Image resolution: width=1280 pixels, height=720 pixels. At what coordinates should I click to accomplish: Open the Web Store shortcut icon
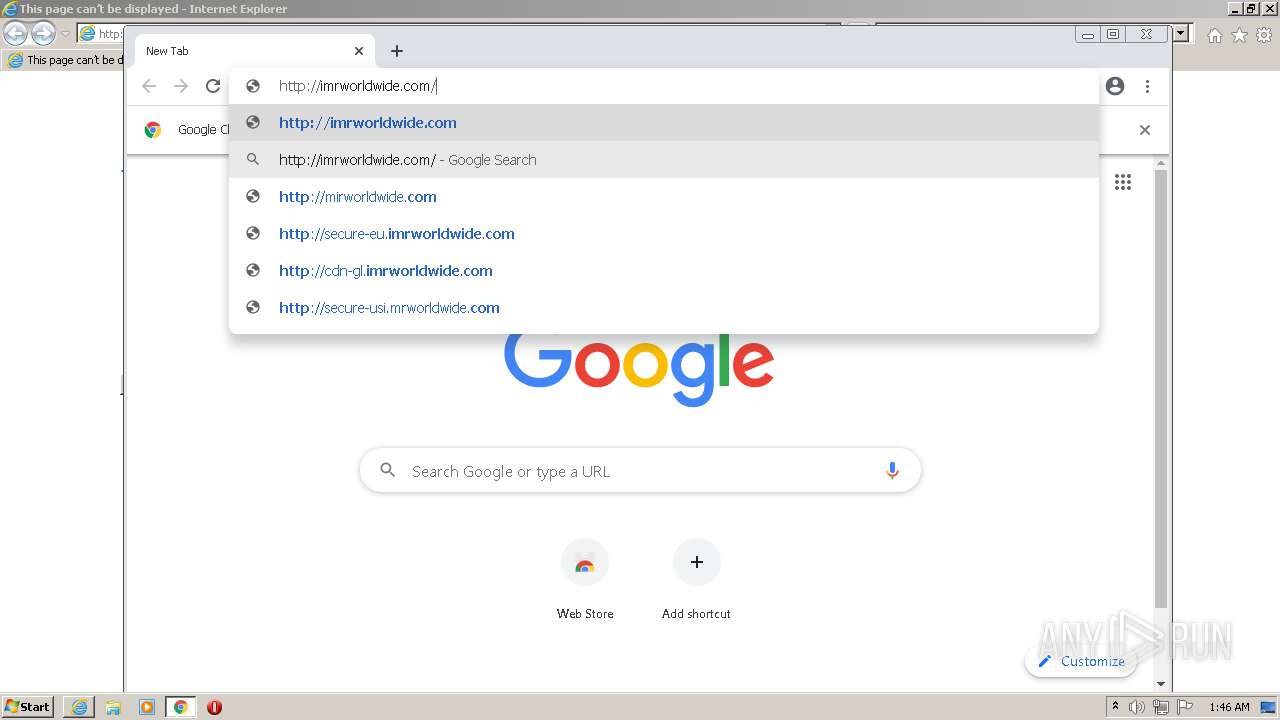coord(585,563)
